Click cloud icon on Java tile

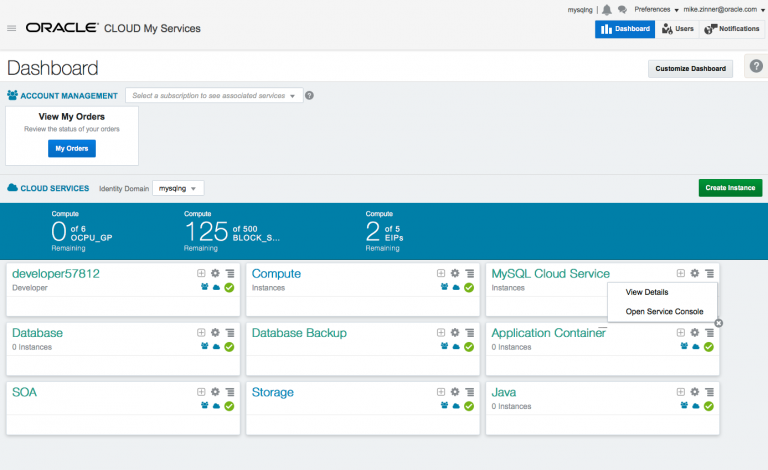(696, 406)
